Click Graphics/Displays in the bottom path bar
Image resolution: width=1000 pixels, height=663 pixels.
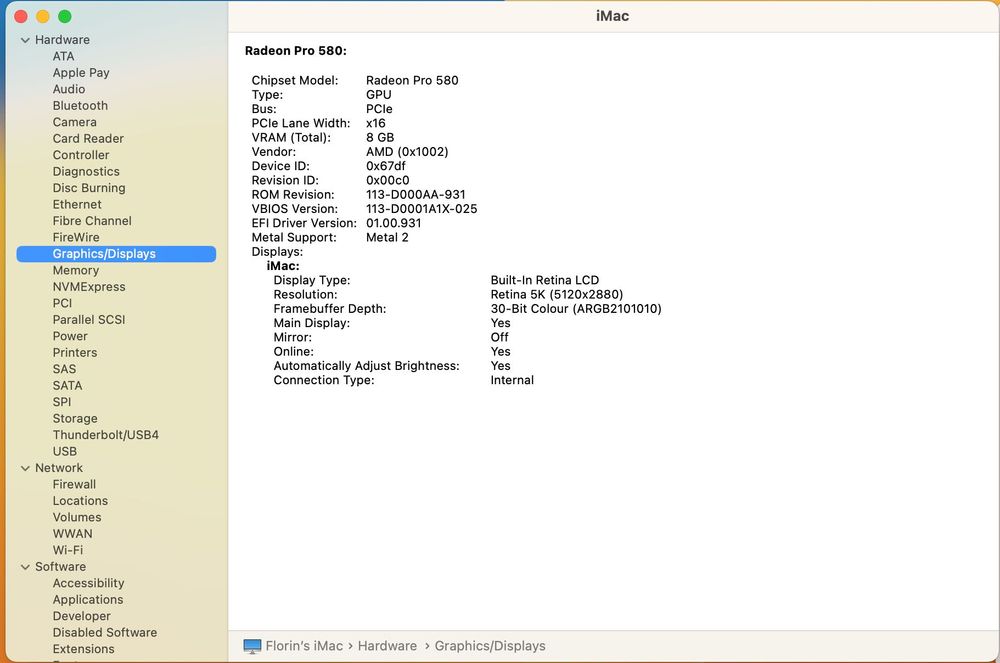(x=490, y=646)
